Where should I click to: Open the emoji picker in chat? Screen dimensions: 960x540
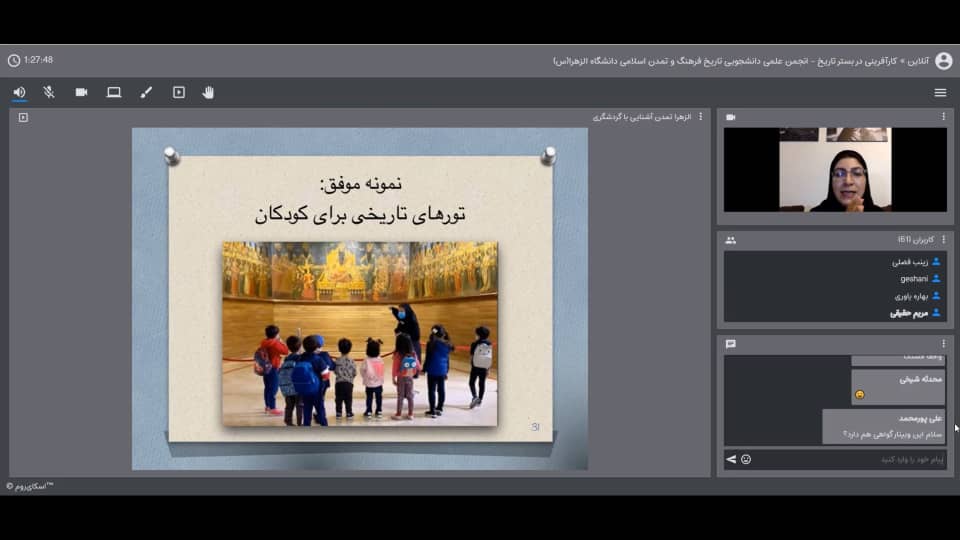tap(746, 459)
